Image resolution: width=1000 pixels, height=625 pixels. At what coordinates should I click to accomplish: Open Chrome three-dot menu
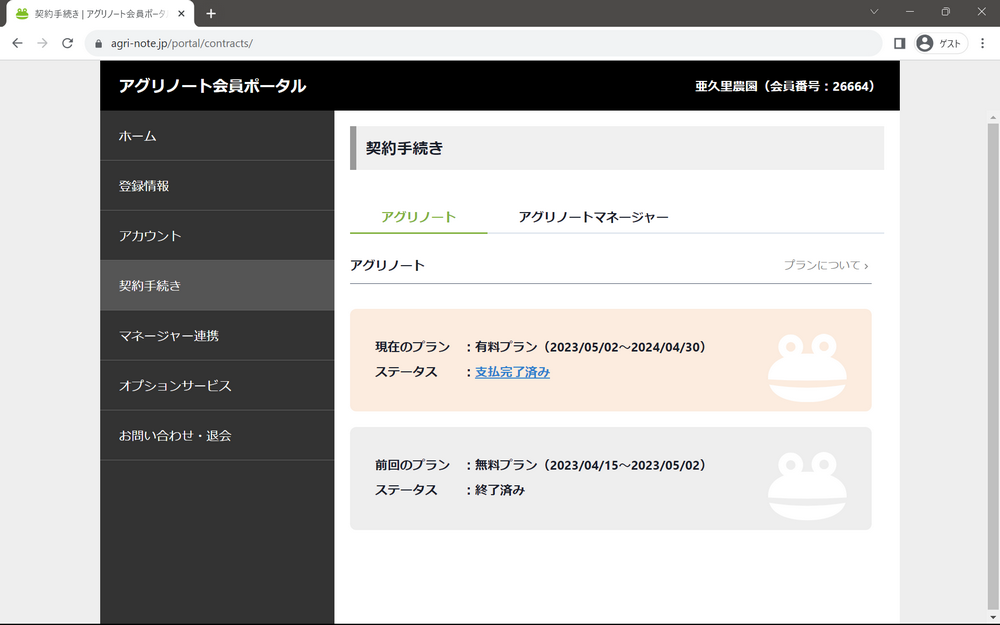[983, 43]
